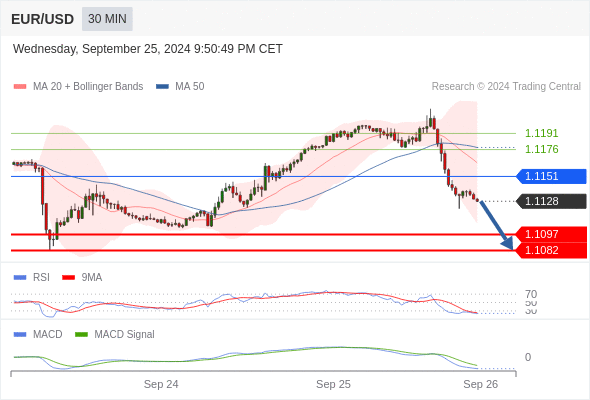Click the 1.1082 red support tag

point(551,250)
